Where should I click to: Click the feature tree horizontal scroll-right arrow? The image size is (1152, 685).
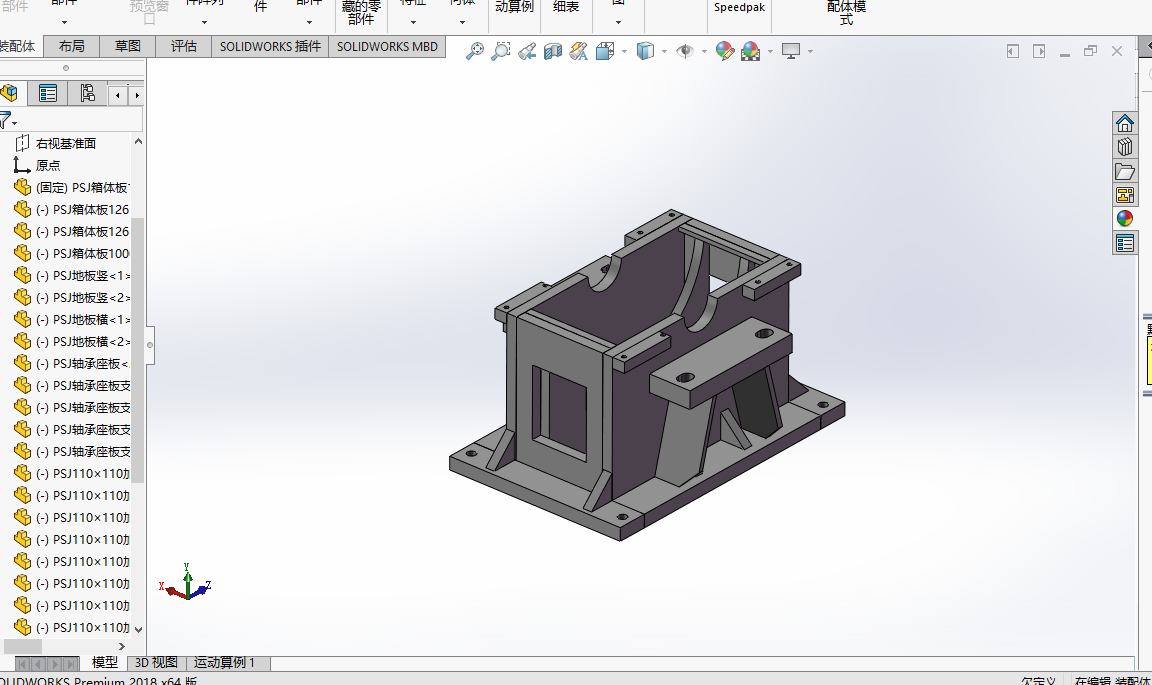pyautogui.click(x=122, y=646)
